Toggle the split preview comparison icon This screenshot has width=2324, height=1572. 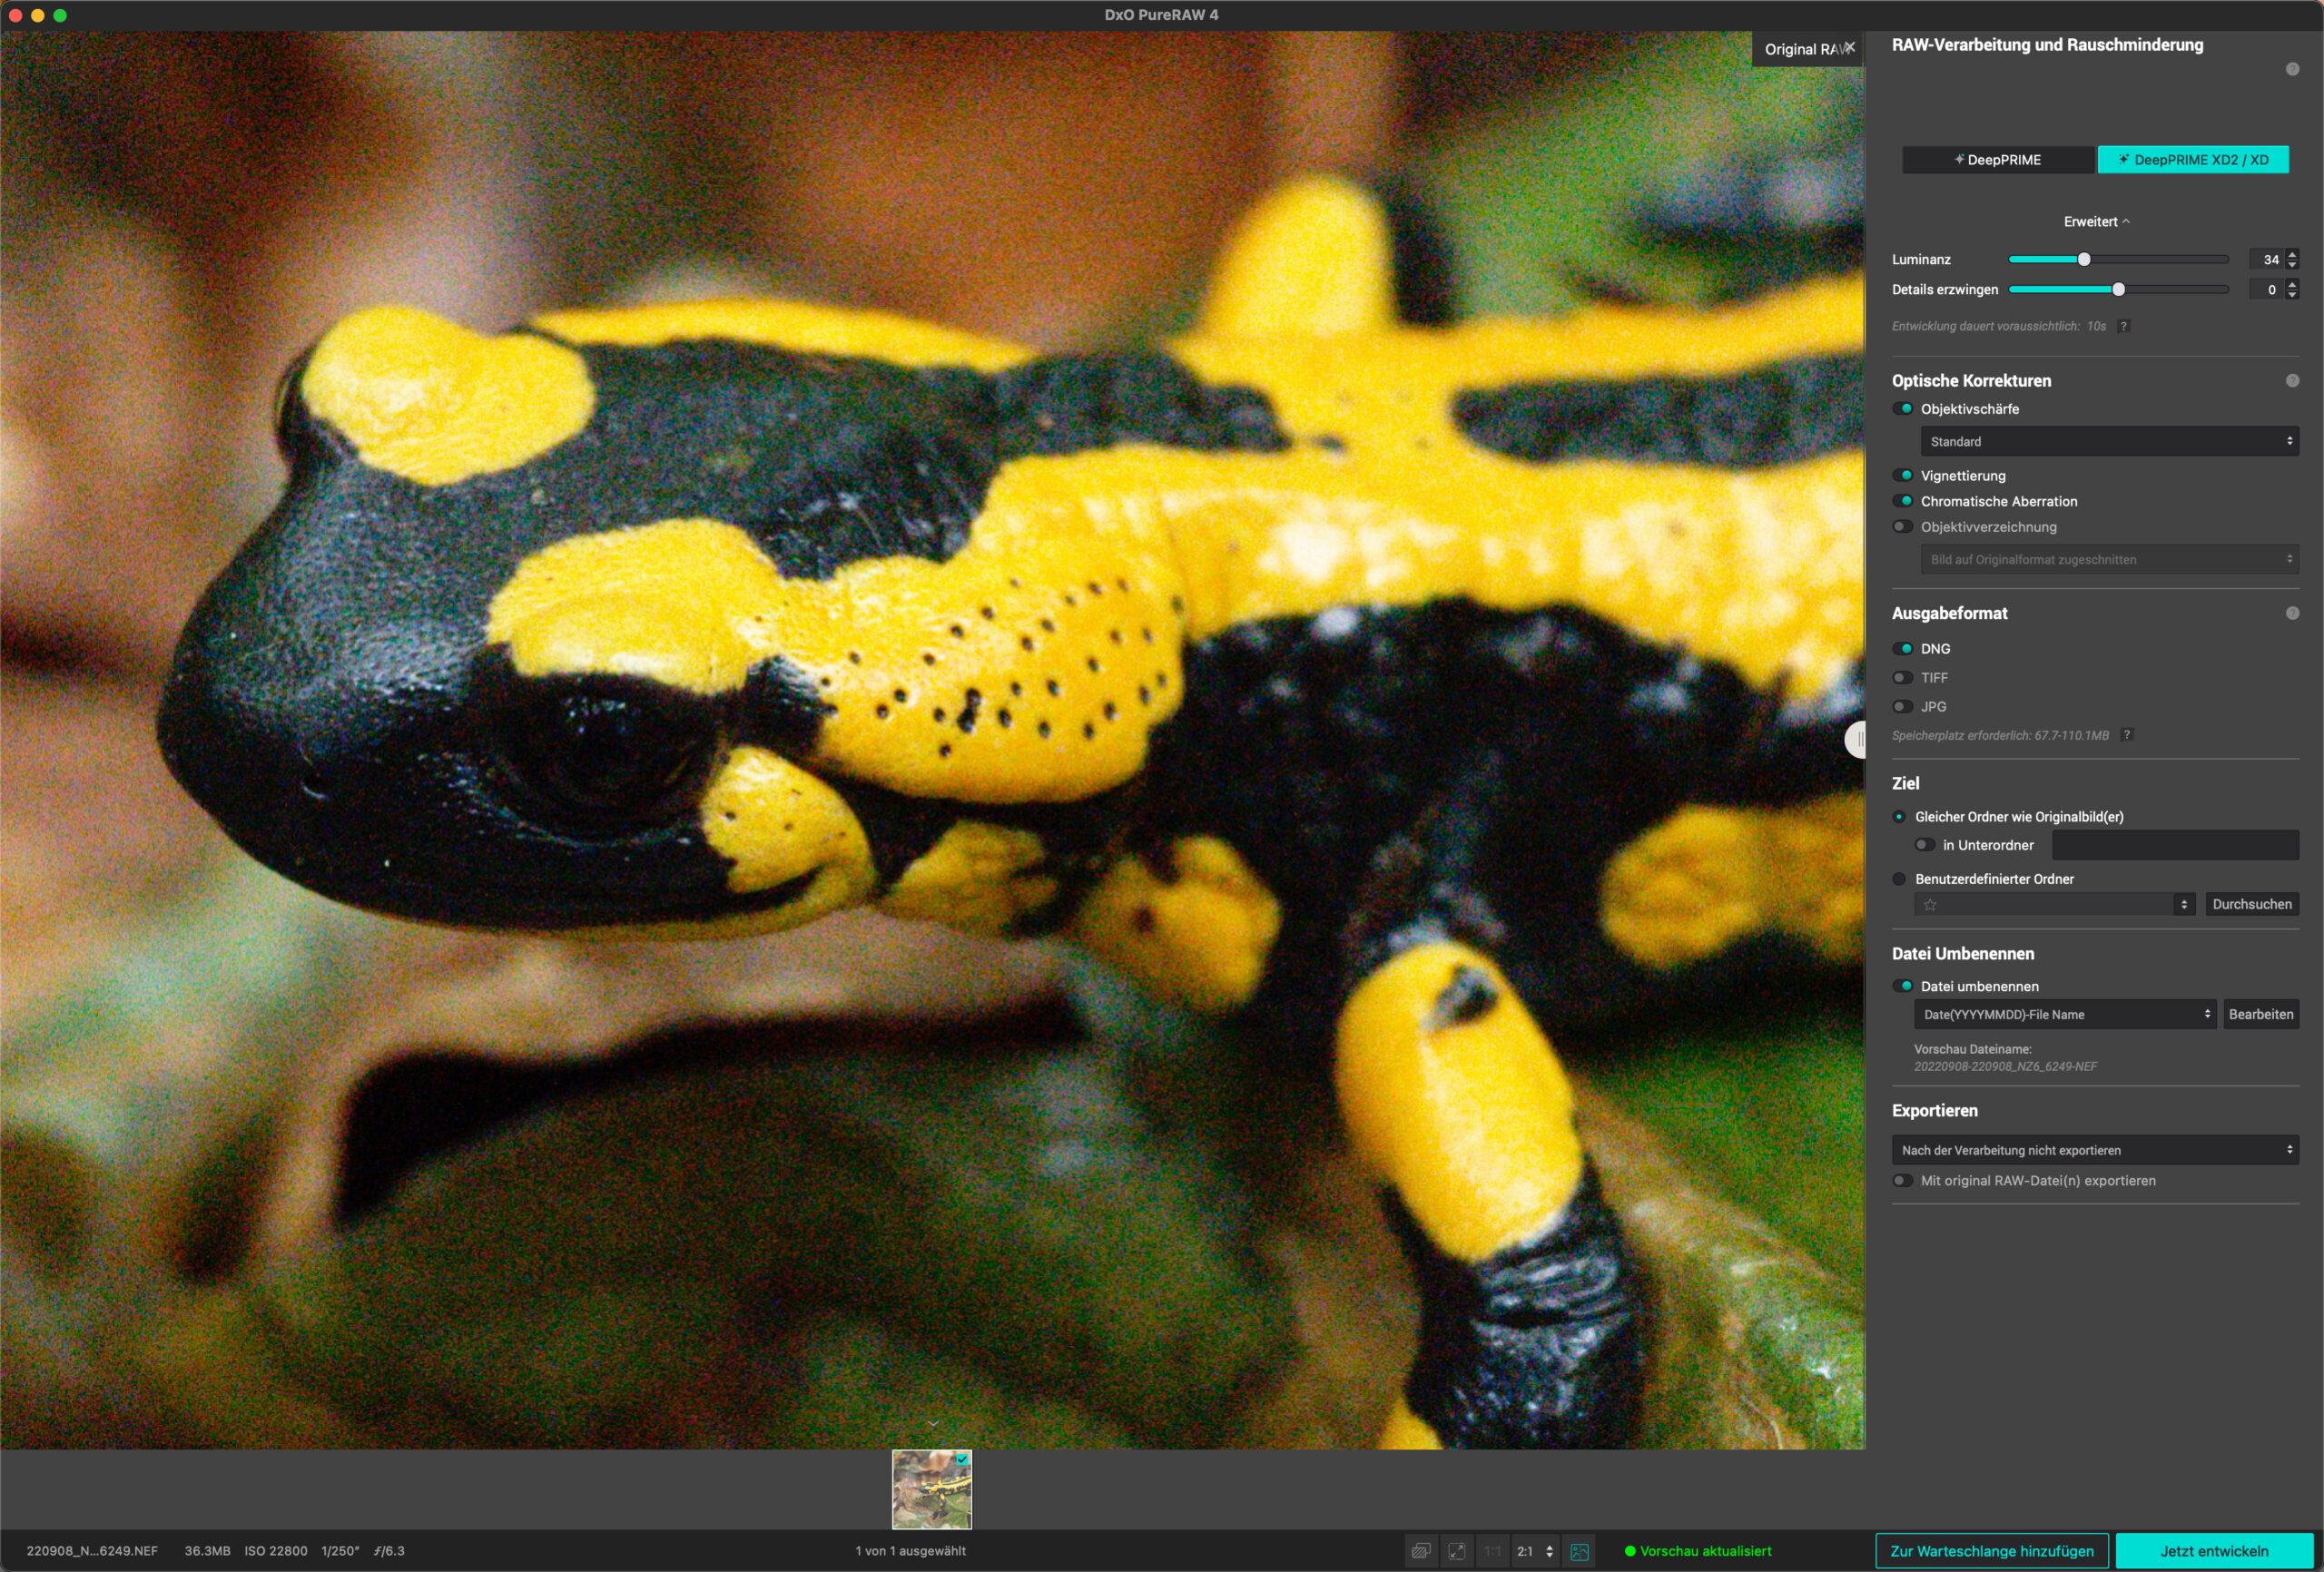[x=1580, y=1551]
